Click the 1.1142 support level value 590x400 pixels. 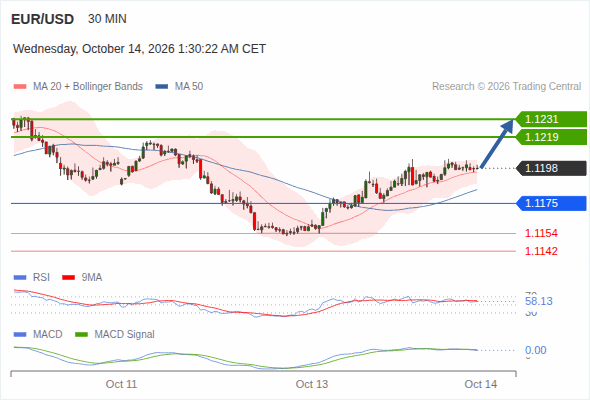(x=541, y=251)
